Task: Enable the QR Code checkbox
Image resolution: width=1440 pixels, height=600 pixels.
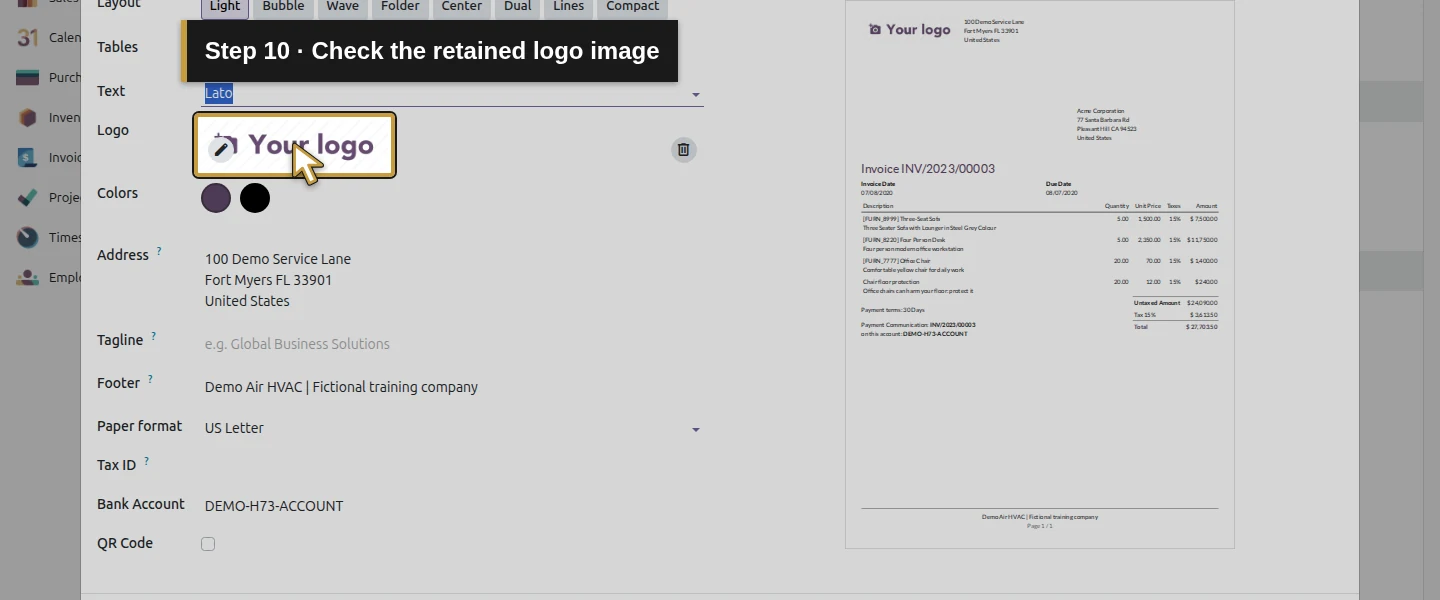Action: point(208,544)
